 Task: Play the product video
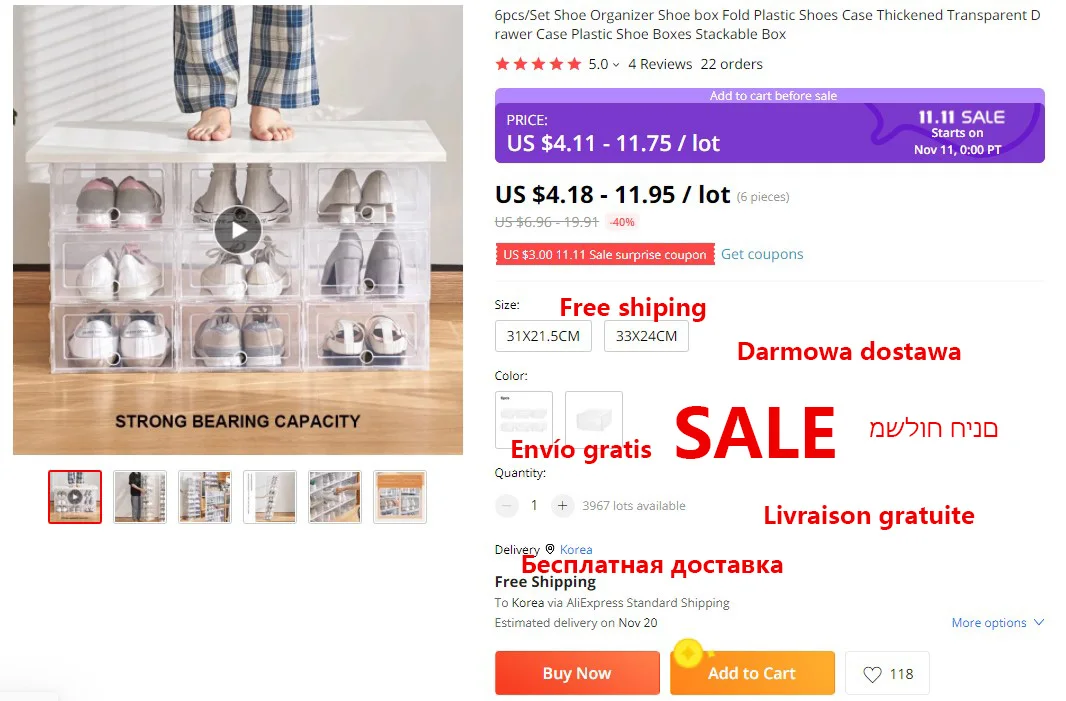coord(238,230)
